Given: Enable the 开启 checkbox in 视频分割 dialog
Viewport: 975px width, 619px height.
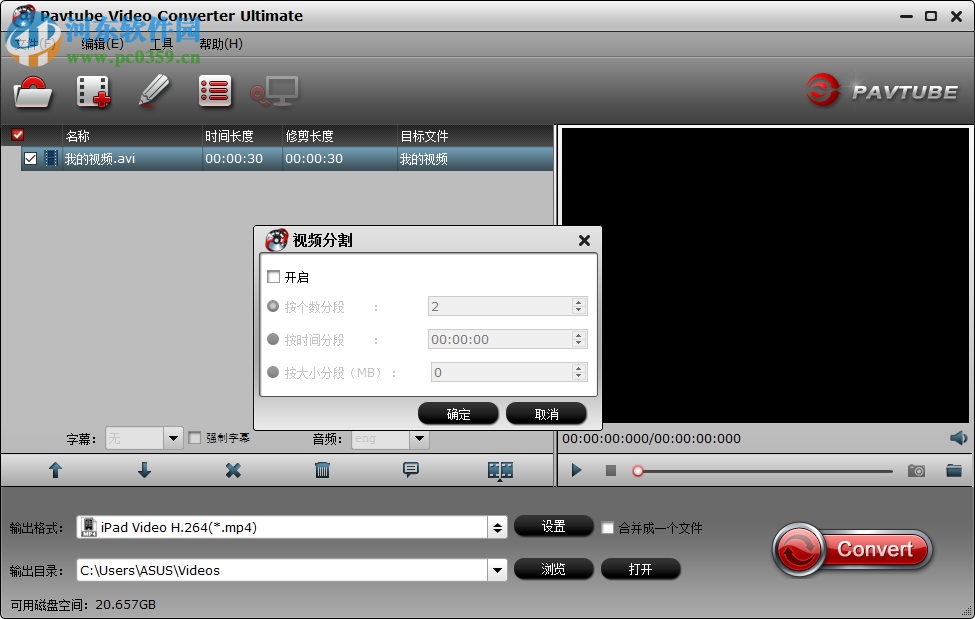Looking at the screenshot, I should 272,277.
